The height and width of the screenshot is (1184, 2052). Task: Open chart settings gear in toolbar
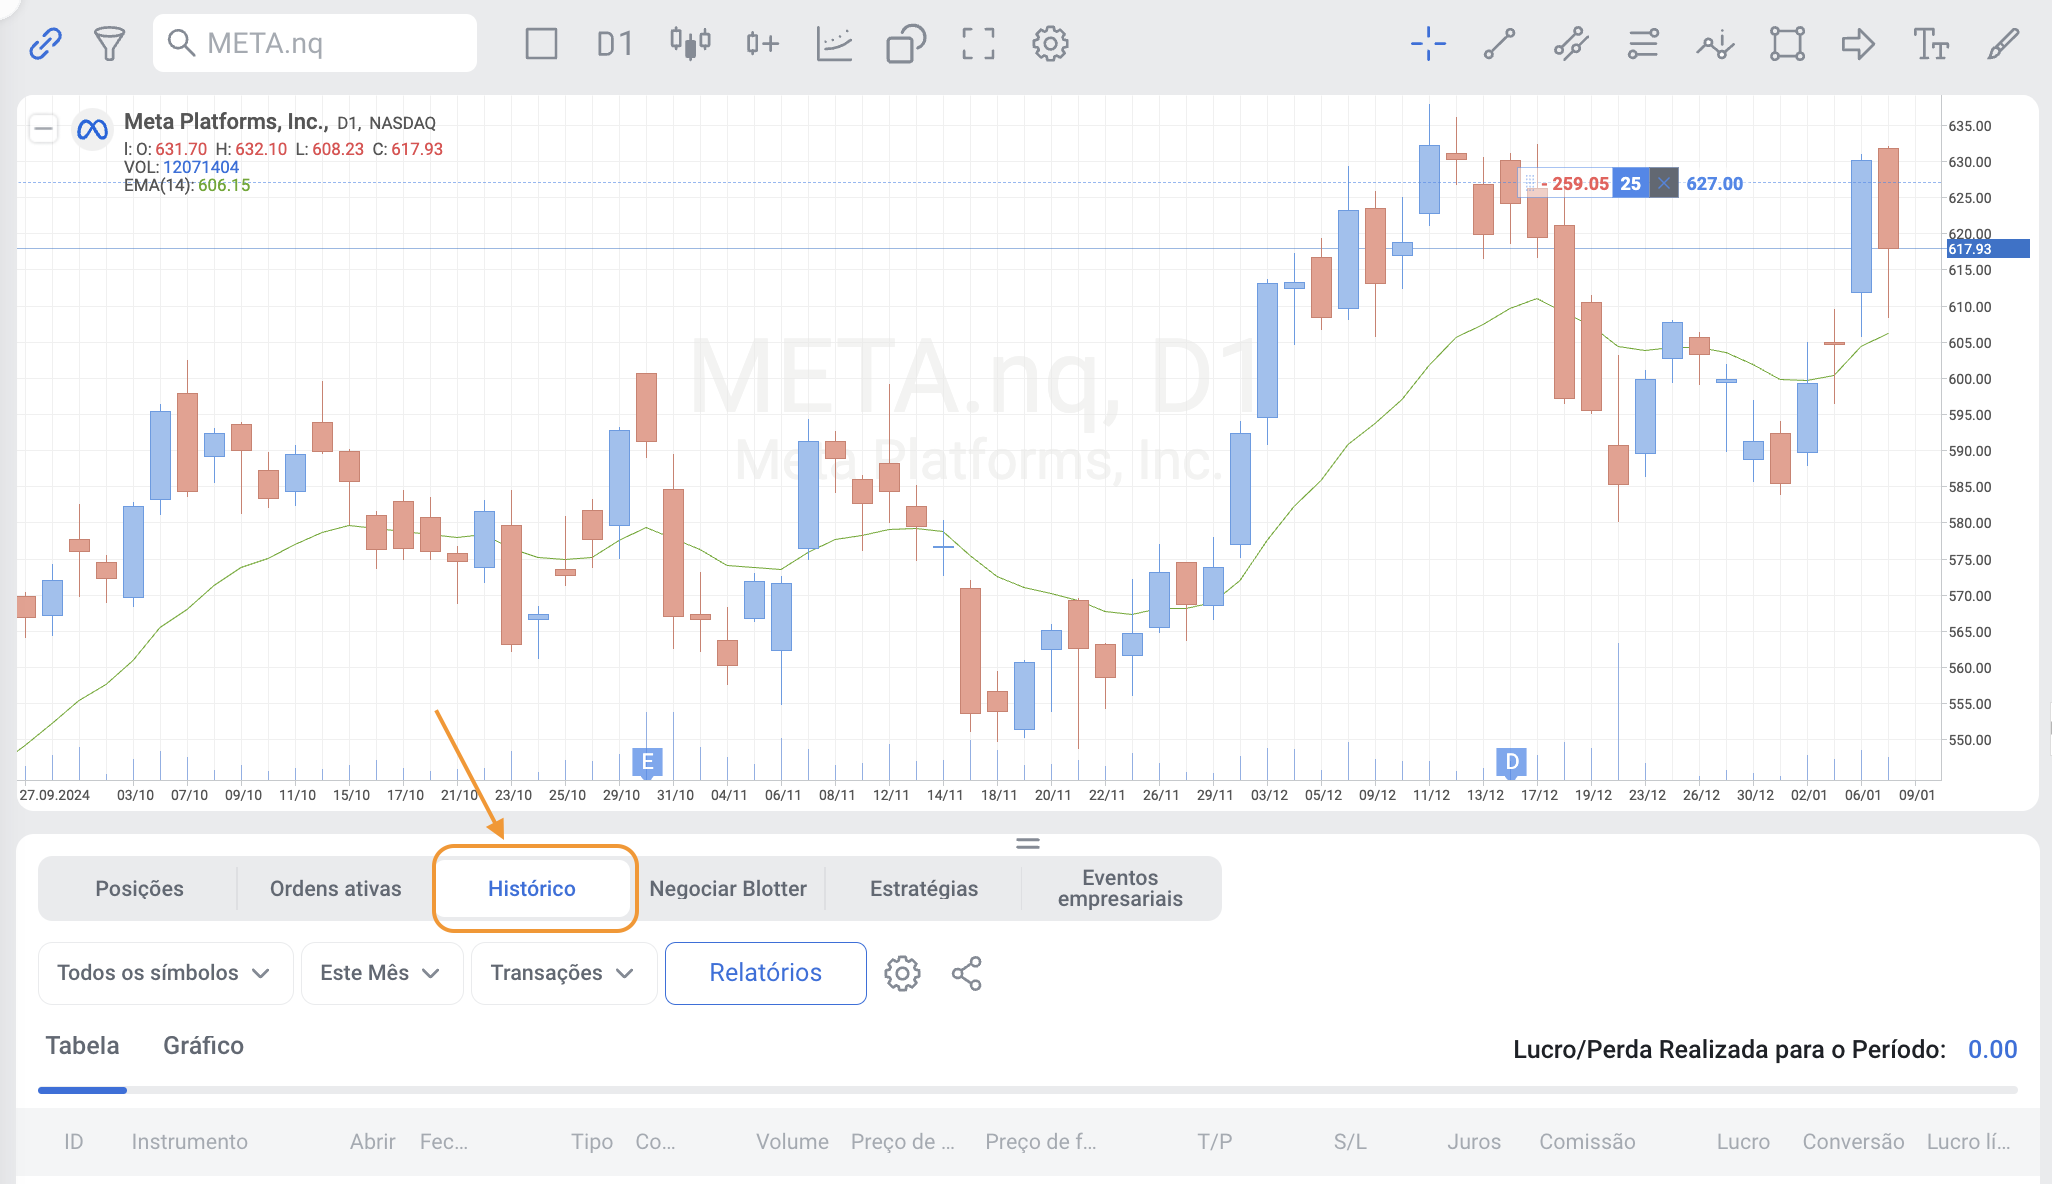pos(1050,44)
